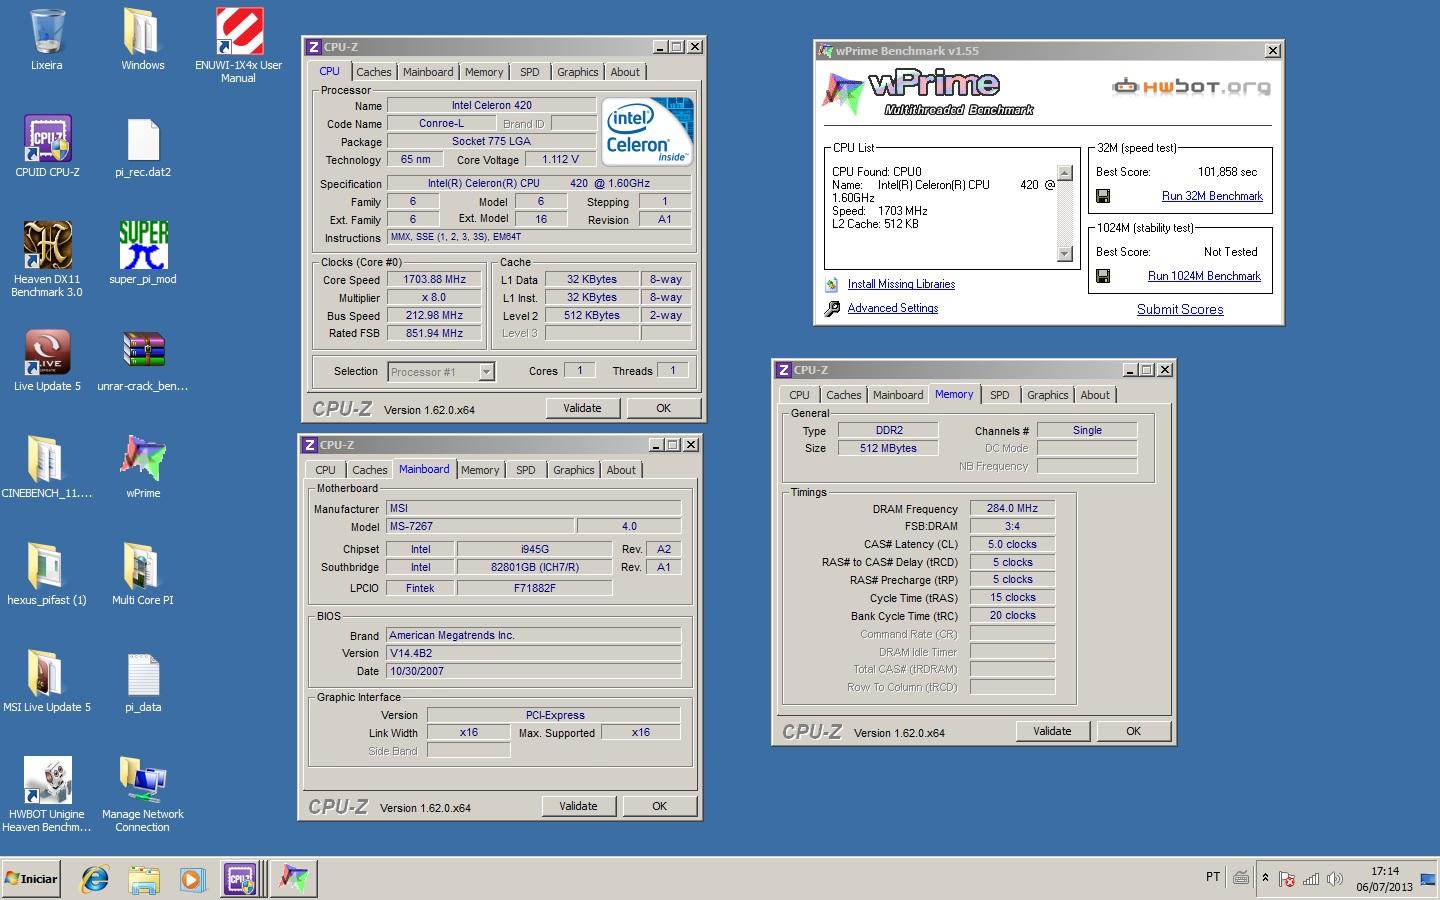Click the HWBOT.org logo in wPrime
The image size is (1440, 900).
coord(1192,87)
